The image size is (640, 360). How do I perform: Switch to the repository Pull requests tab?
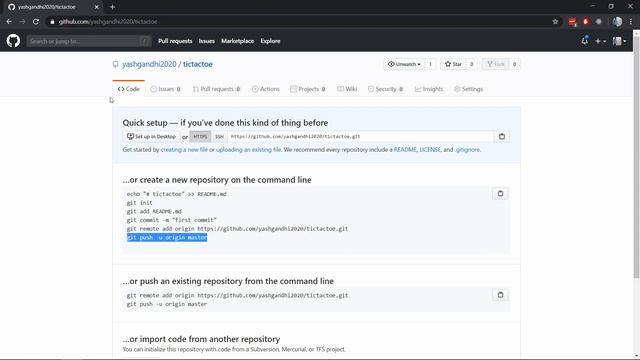click(216, 89)
